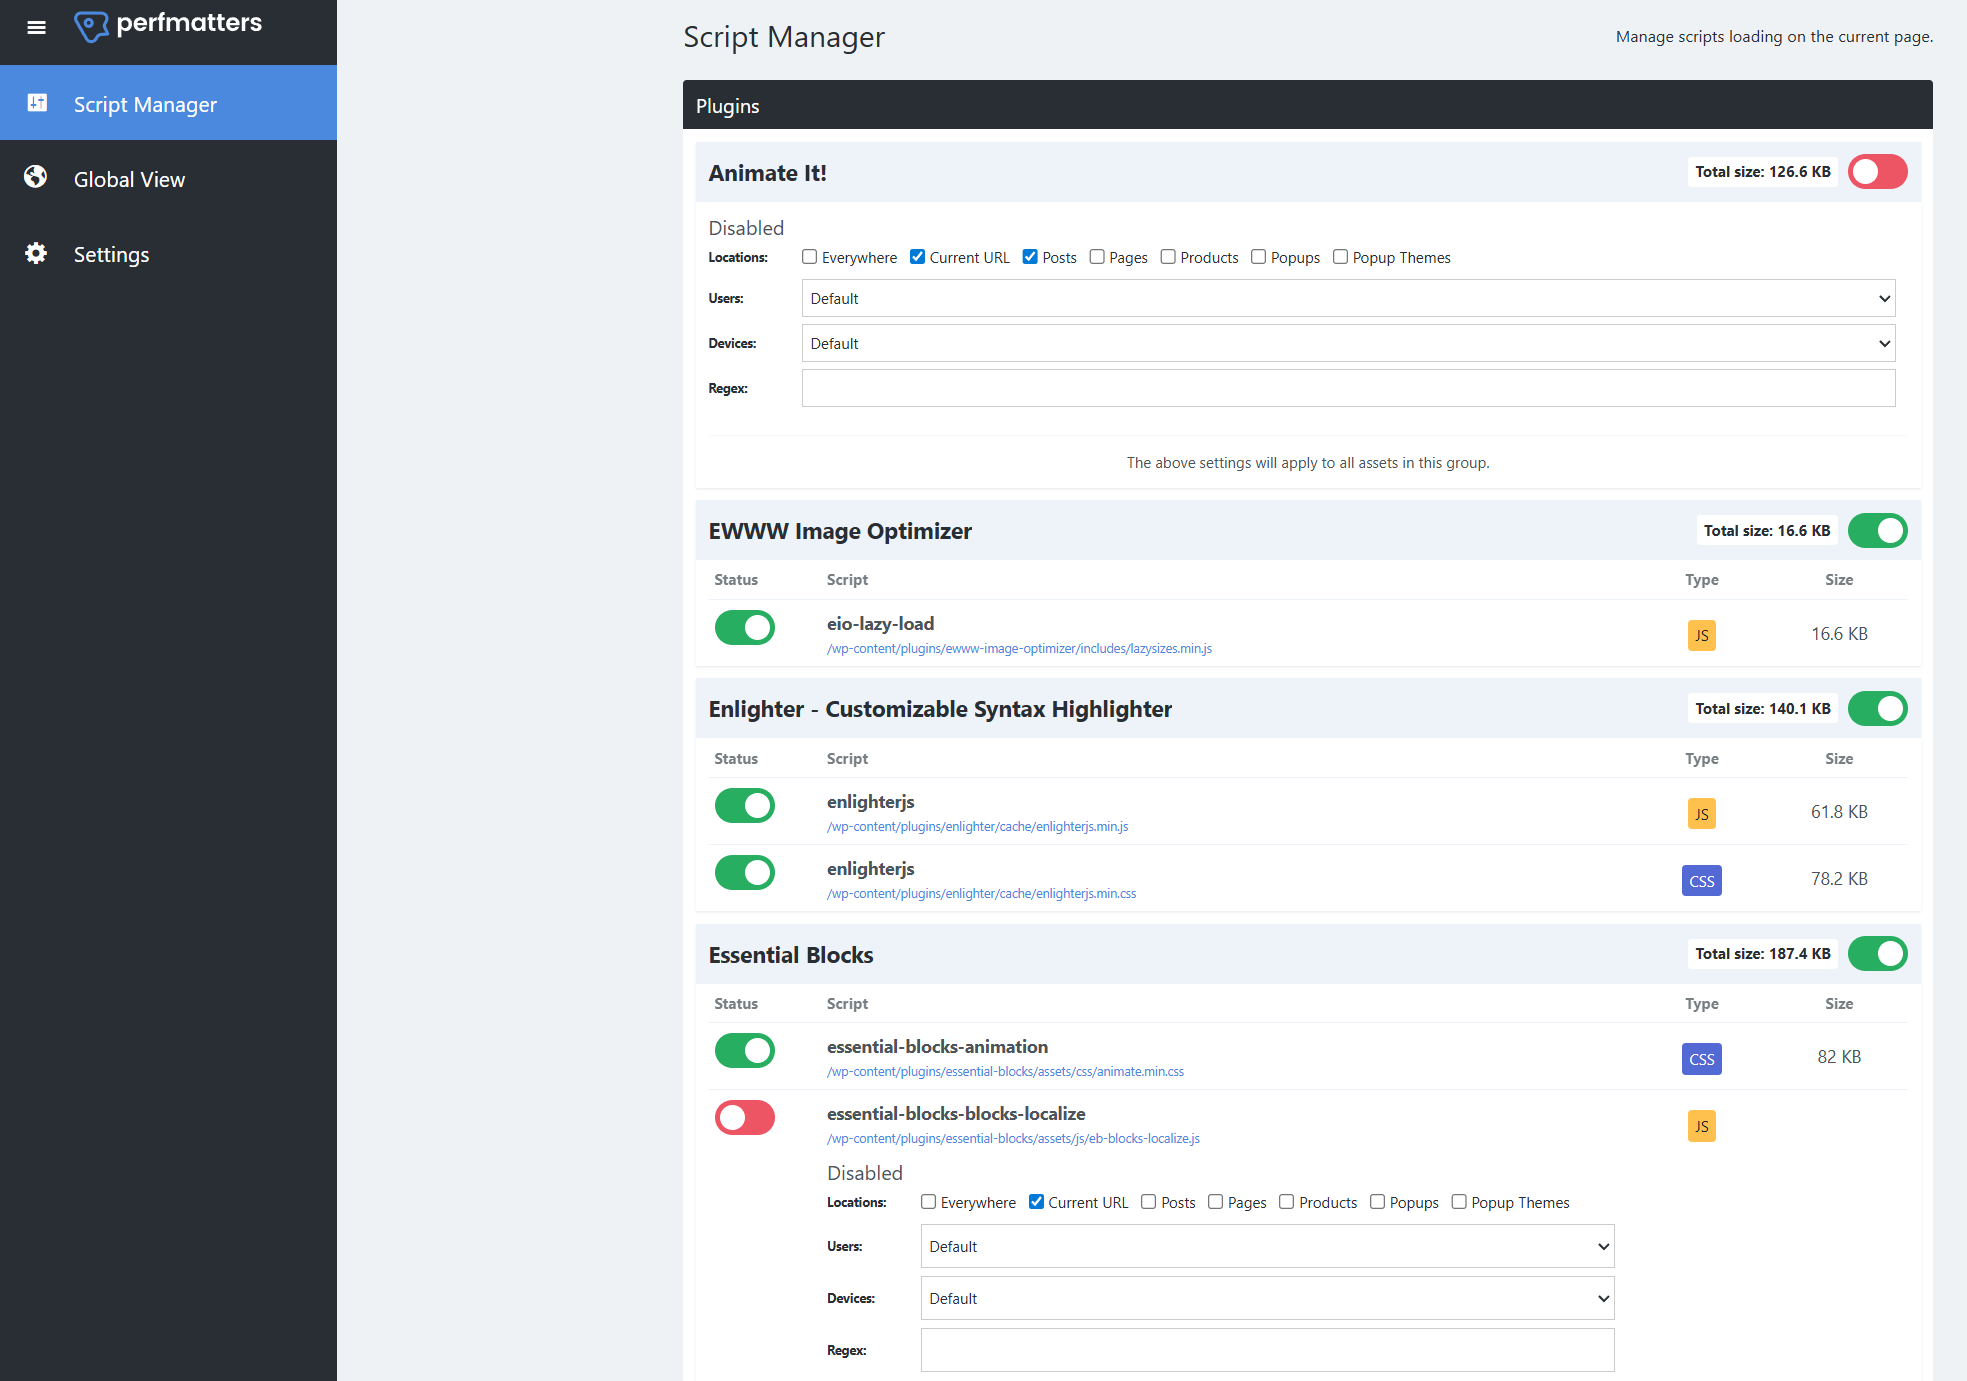Click the Global View globe icon
The width and height of the screenshot is (1967, 1381).
coord(36,177)
